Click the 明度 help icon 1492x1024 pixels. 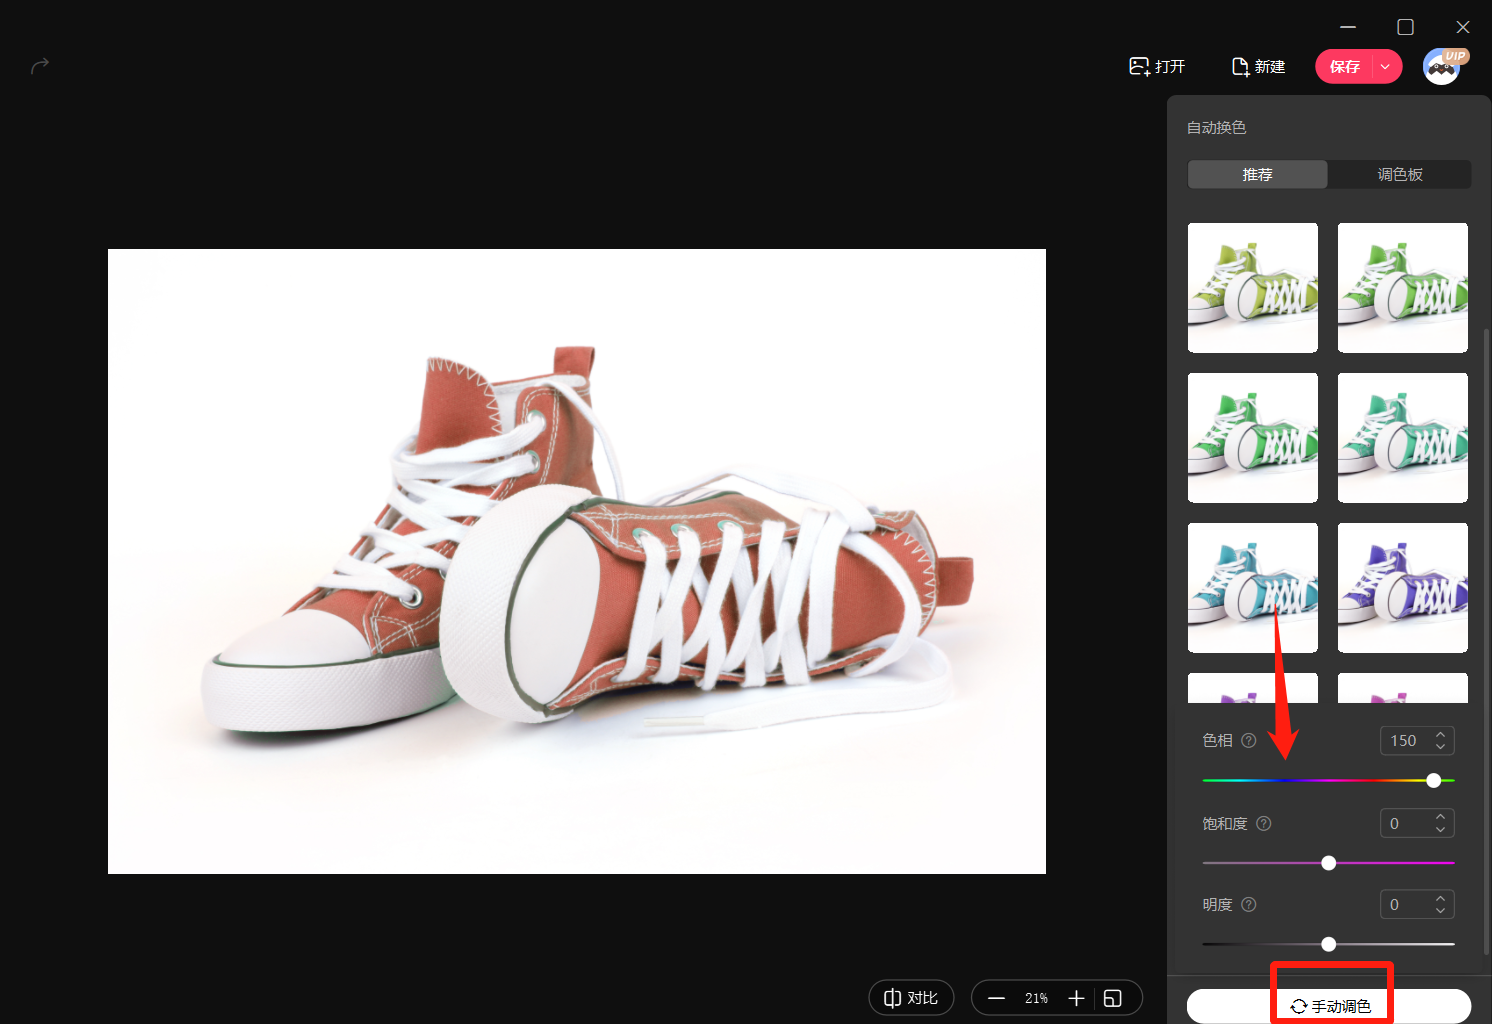click(1249, 905)
